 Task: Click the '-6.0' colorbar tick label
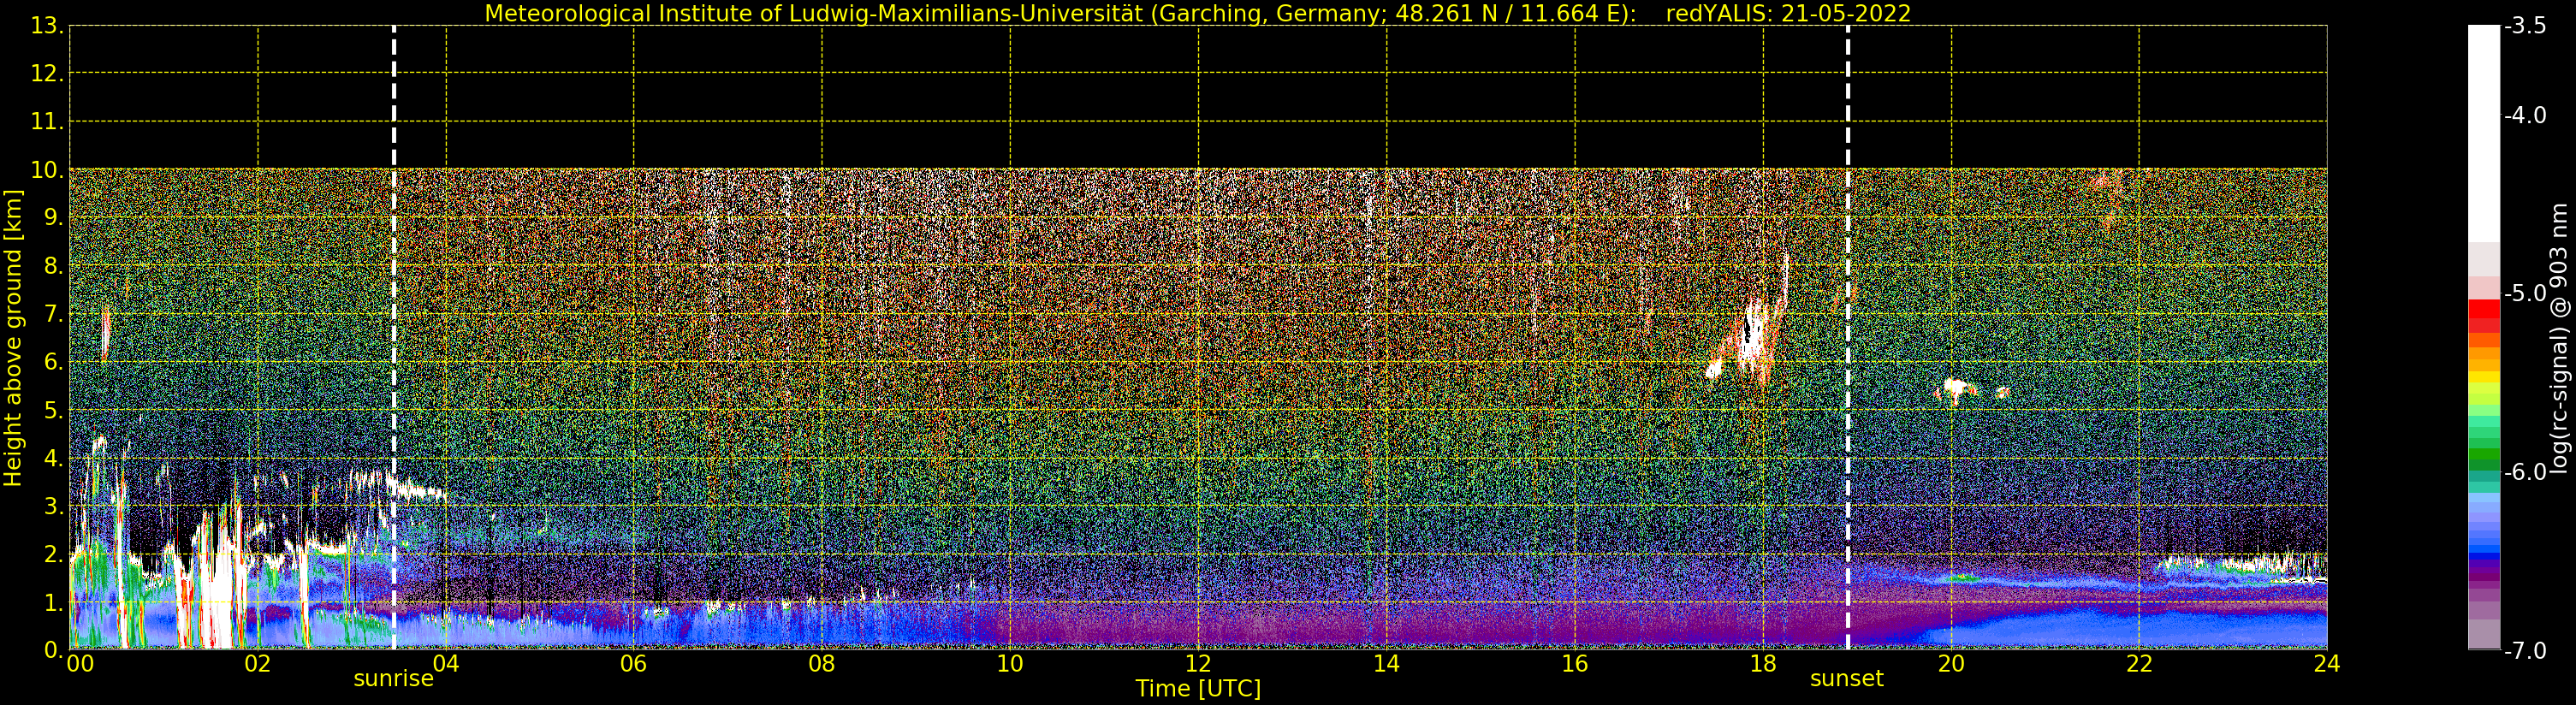tap(2526, 472)
